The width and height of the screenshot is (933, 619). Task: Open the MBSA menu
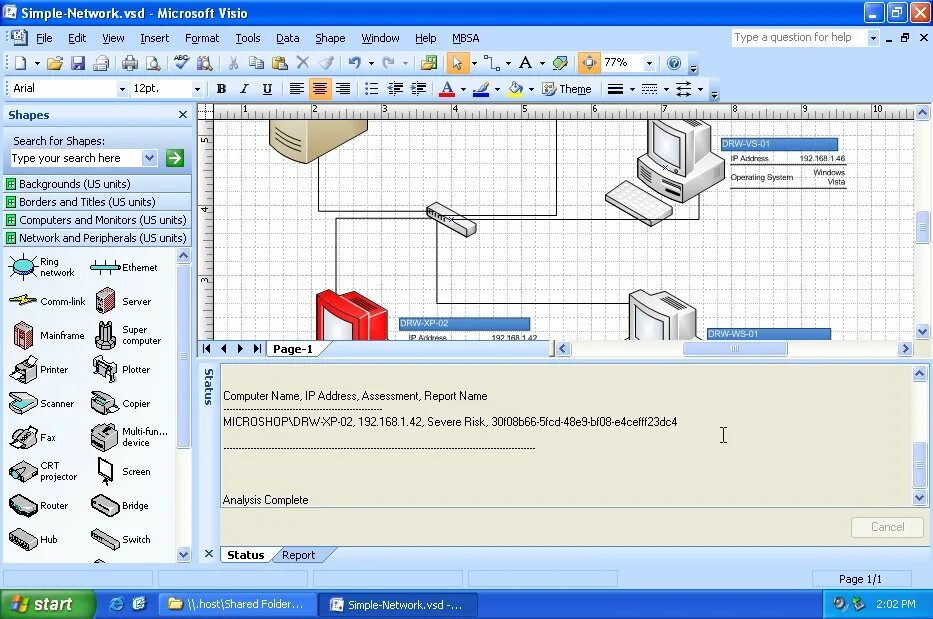pos(465,38)
